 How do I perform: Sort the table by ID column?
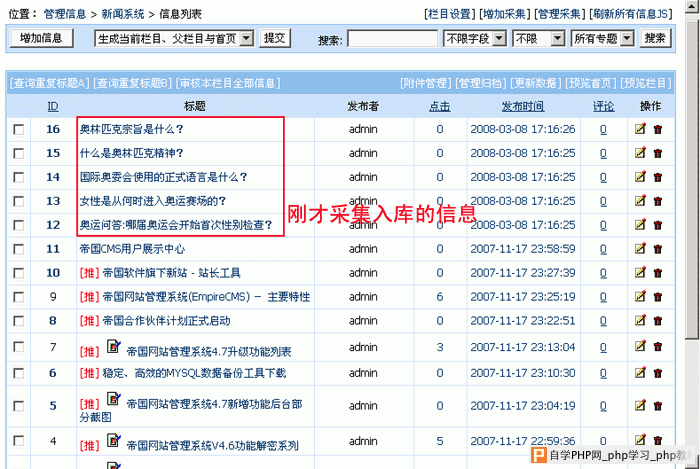tap(53, 106)
